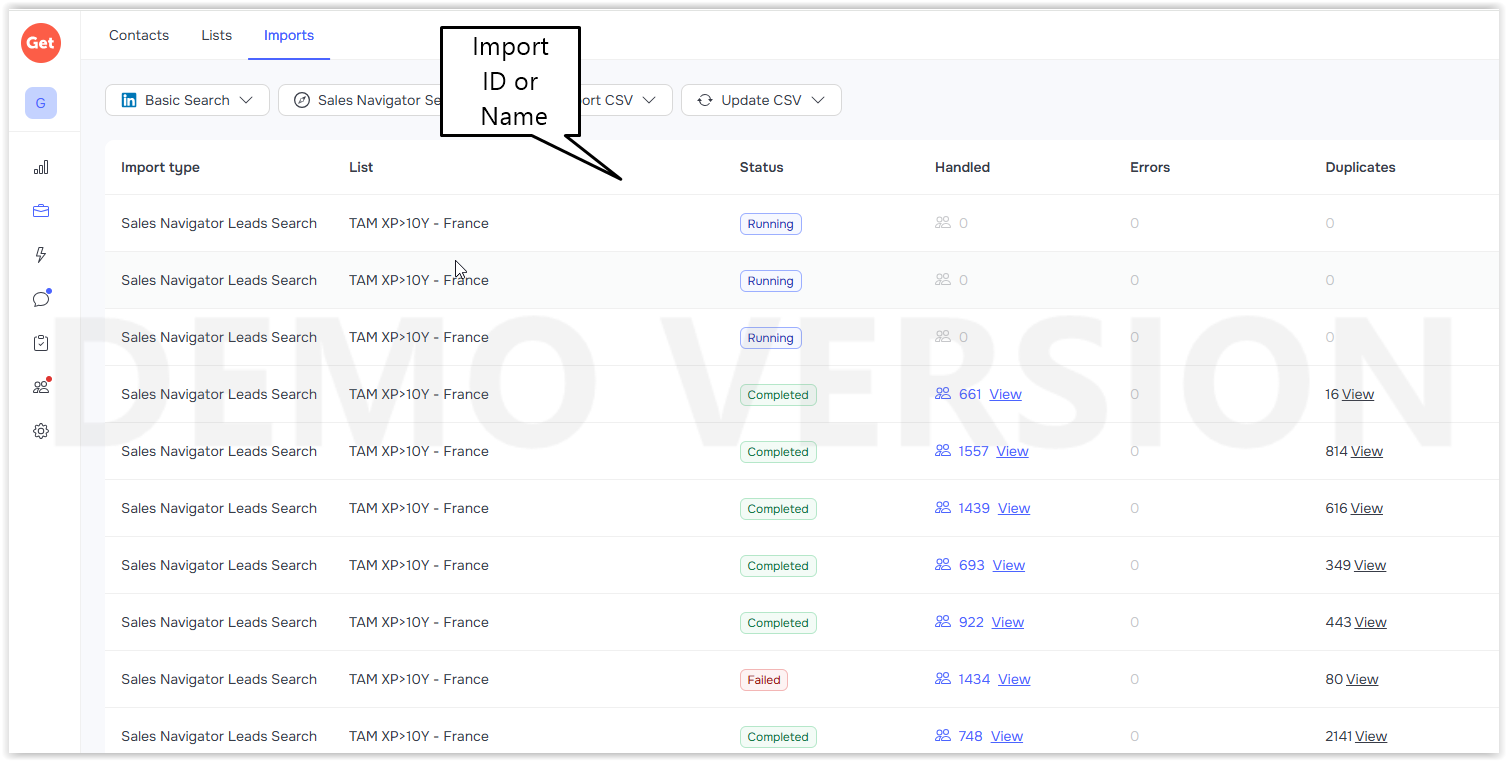Click View link beside 814 duplicates

click(1366, 451)
